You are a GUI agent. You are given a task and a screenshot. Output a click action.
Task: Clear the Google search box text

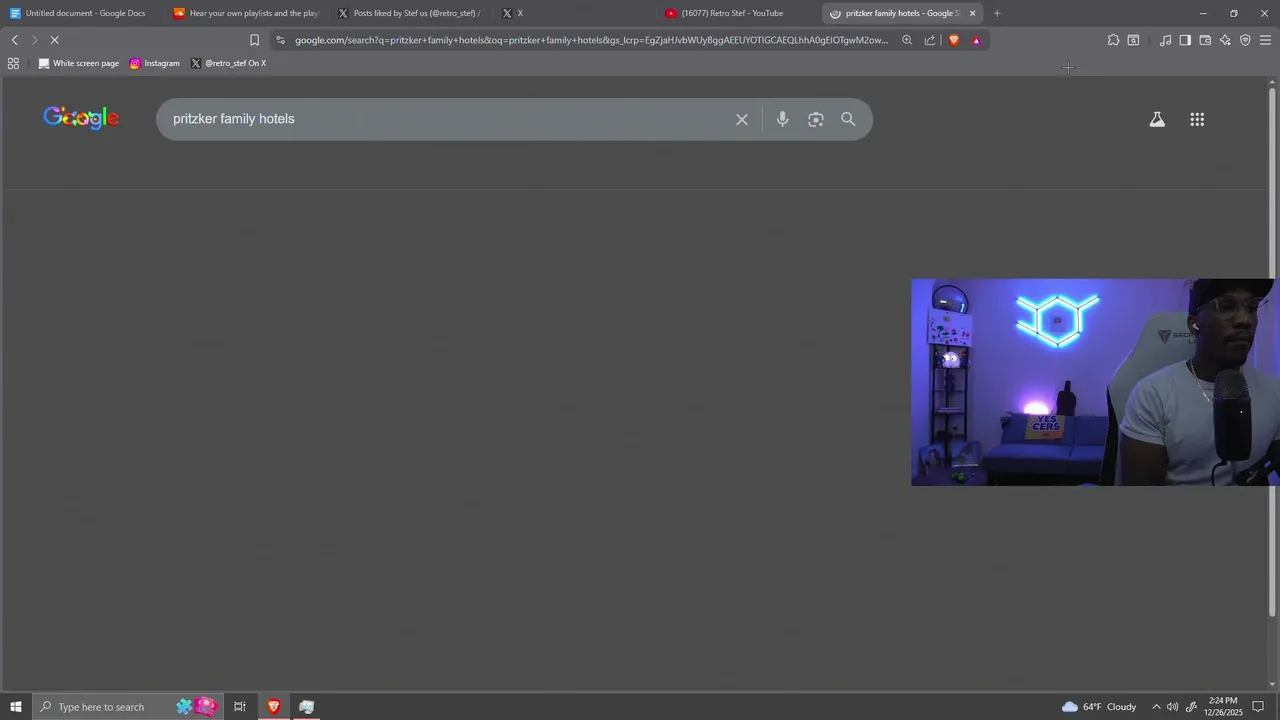[742, 119]
